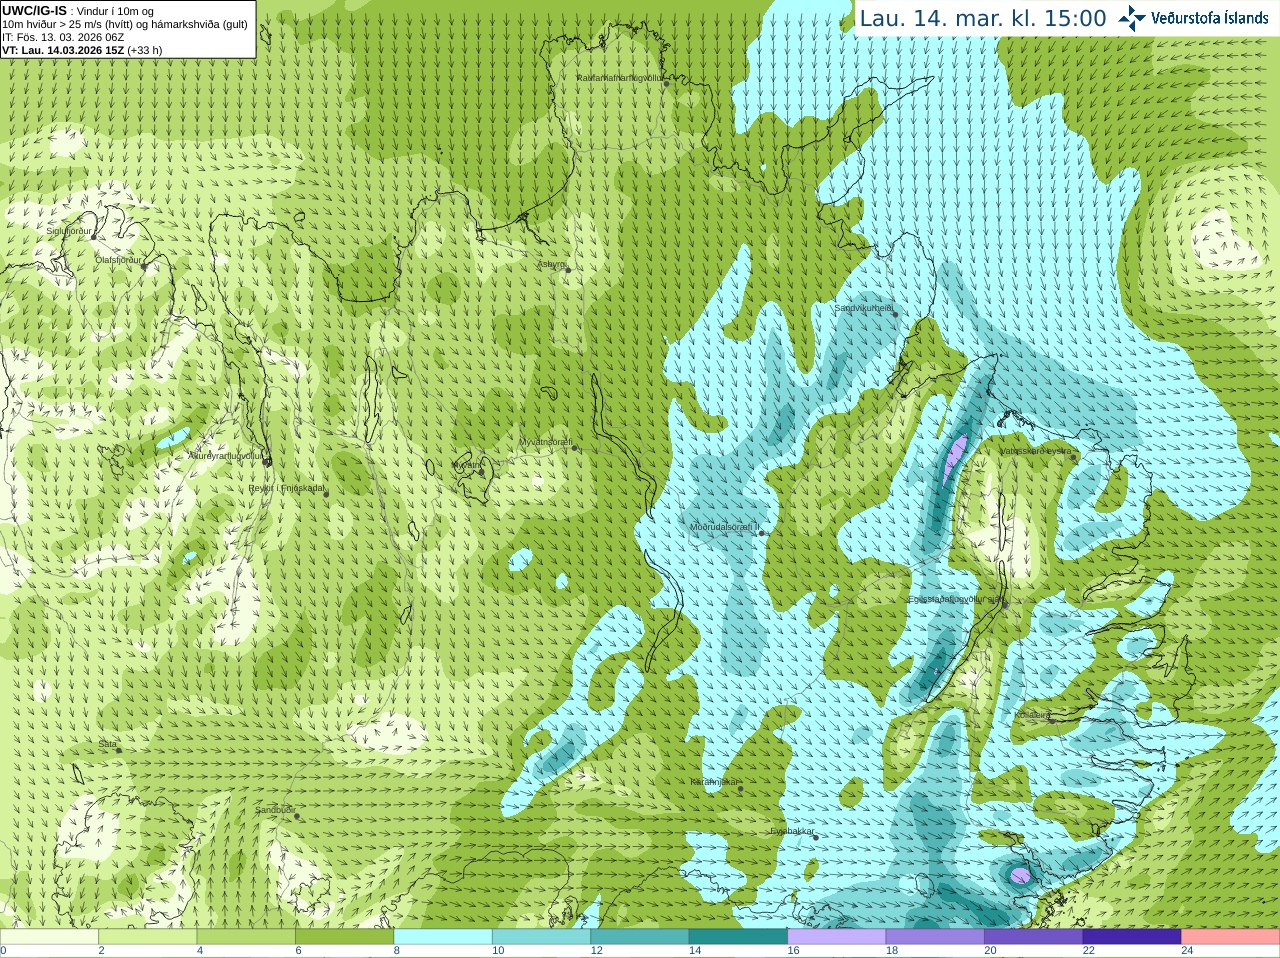Pick the 18–20 m/s purple legend swatch
The width and height of the screenshot is (1280, 958).
click(x=935, y=937)
